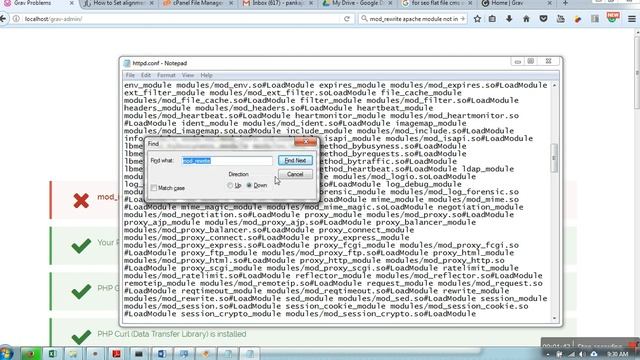Open the Firefox downloads arrow icon

[509, 19]
